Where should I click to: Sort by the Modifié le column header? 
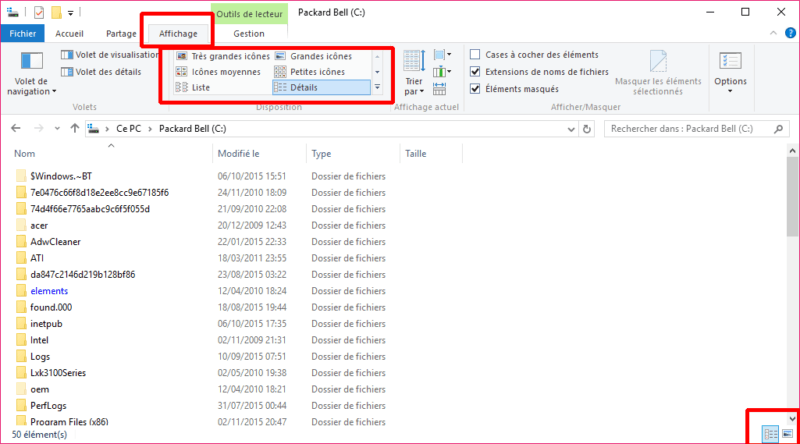[x=240, y=154]
